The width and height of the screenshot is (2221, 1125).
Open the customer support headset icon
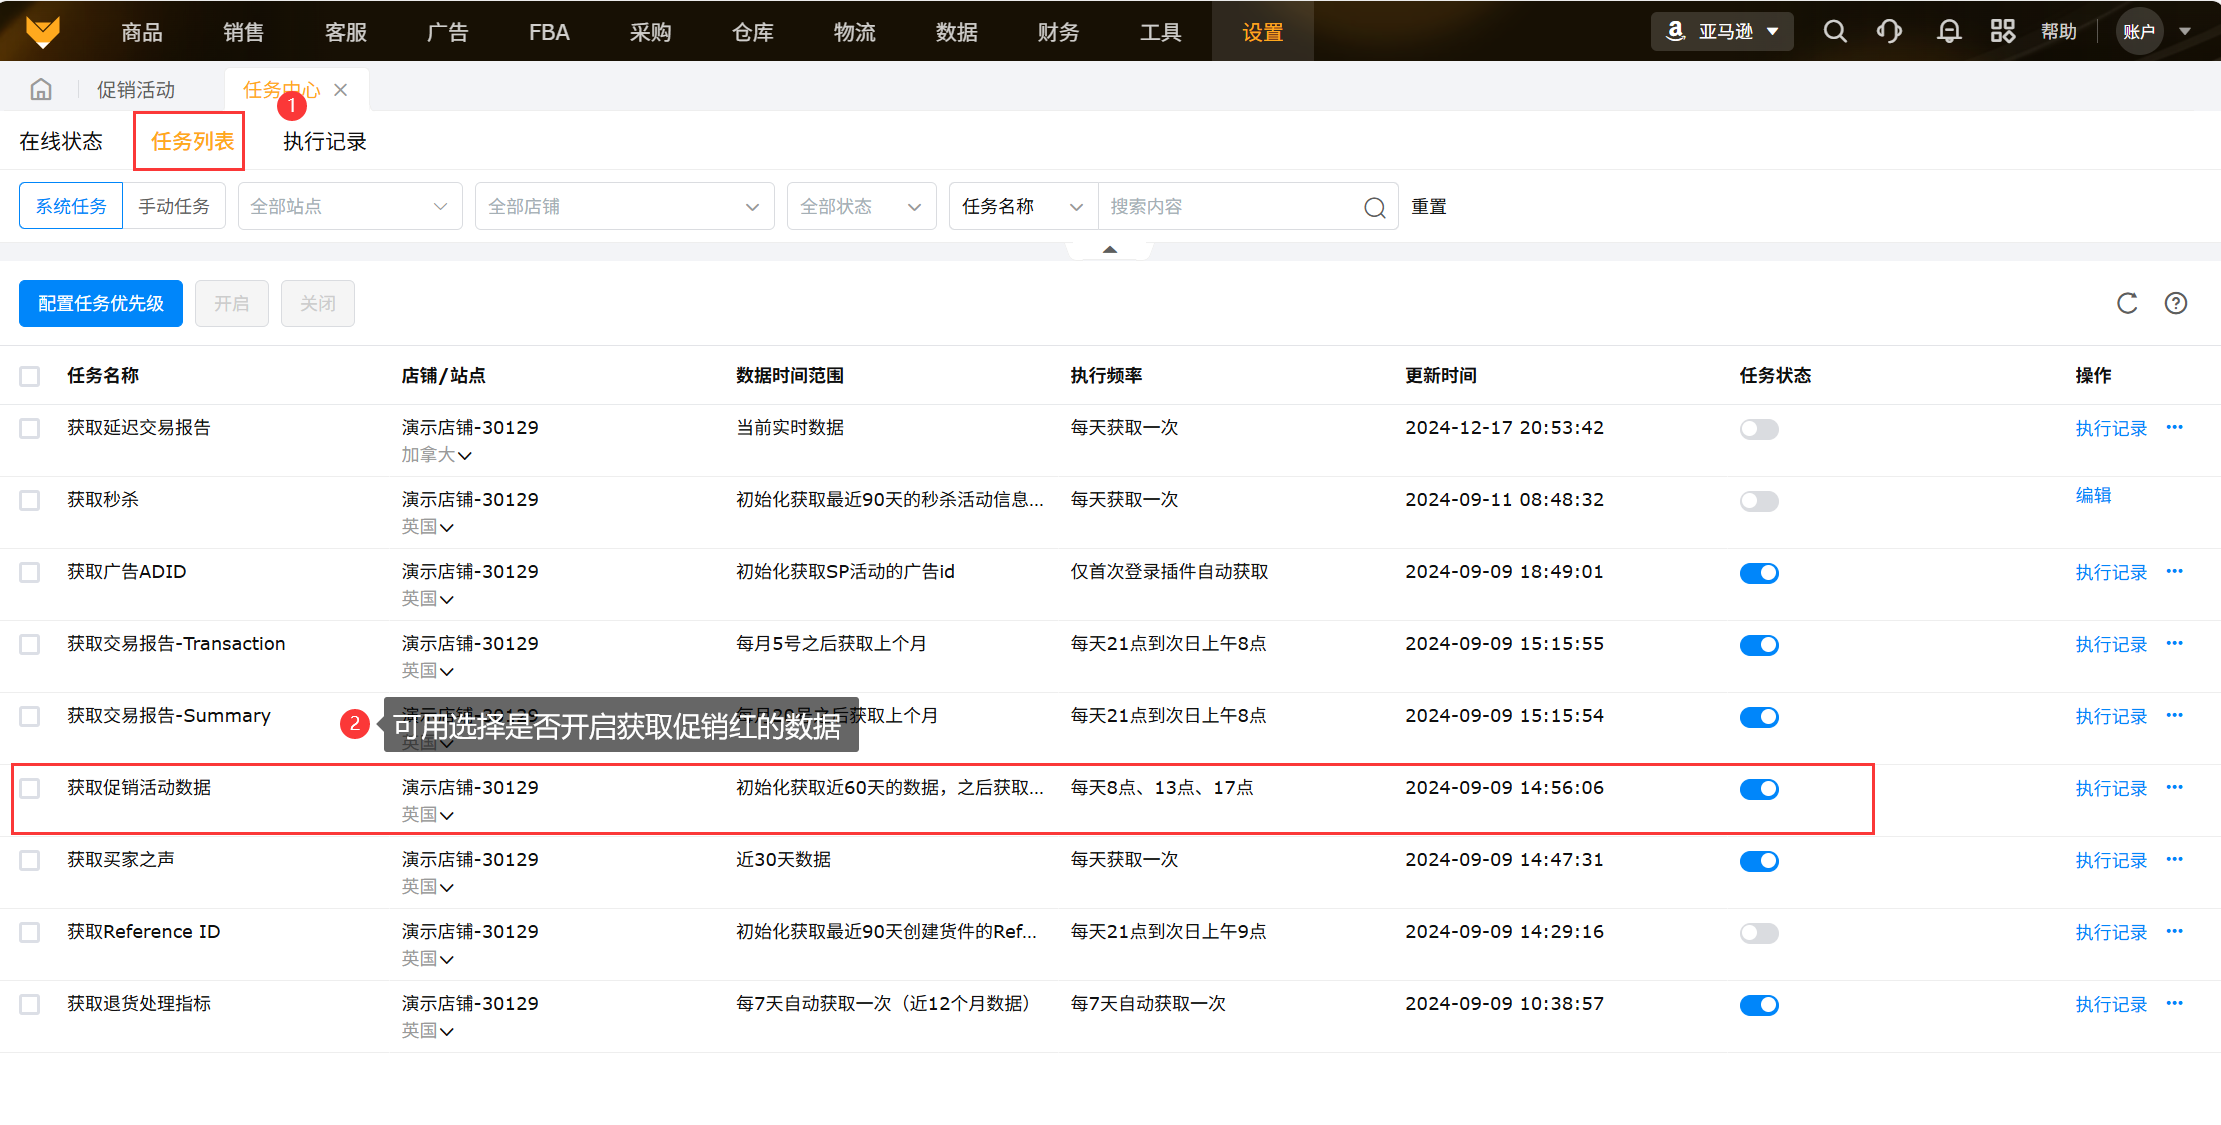coord(1889,32)
